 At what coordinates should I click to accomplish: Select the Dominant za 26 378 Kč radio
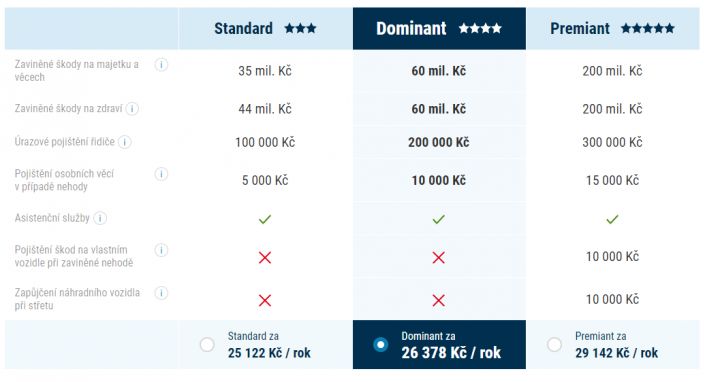point(380,344)
